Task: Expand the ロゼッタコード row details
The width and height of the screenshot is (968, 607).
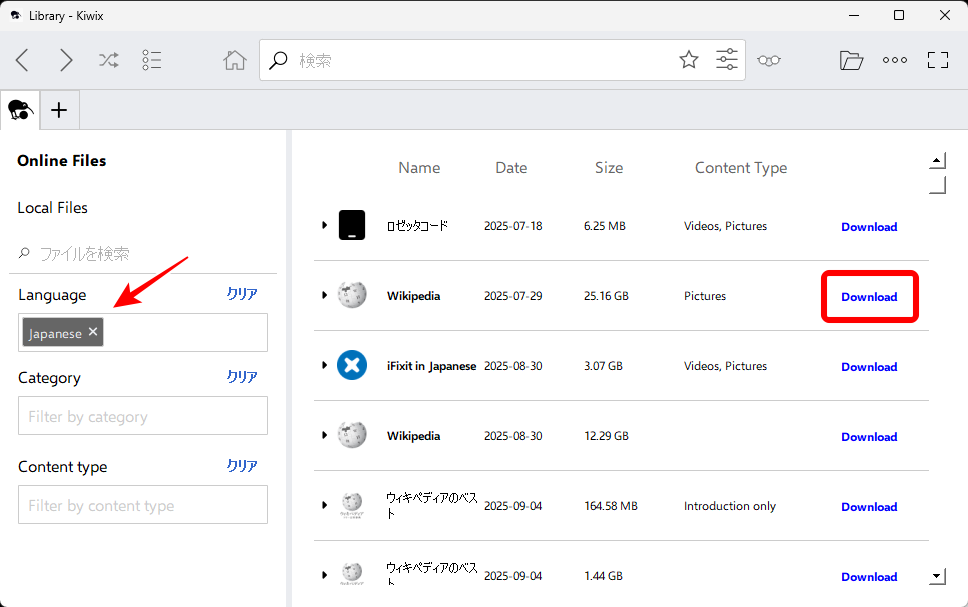Action: click(x=324, y=226)
